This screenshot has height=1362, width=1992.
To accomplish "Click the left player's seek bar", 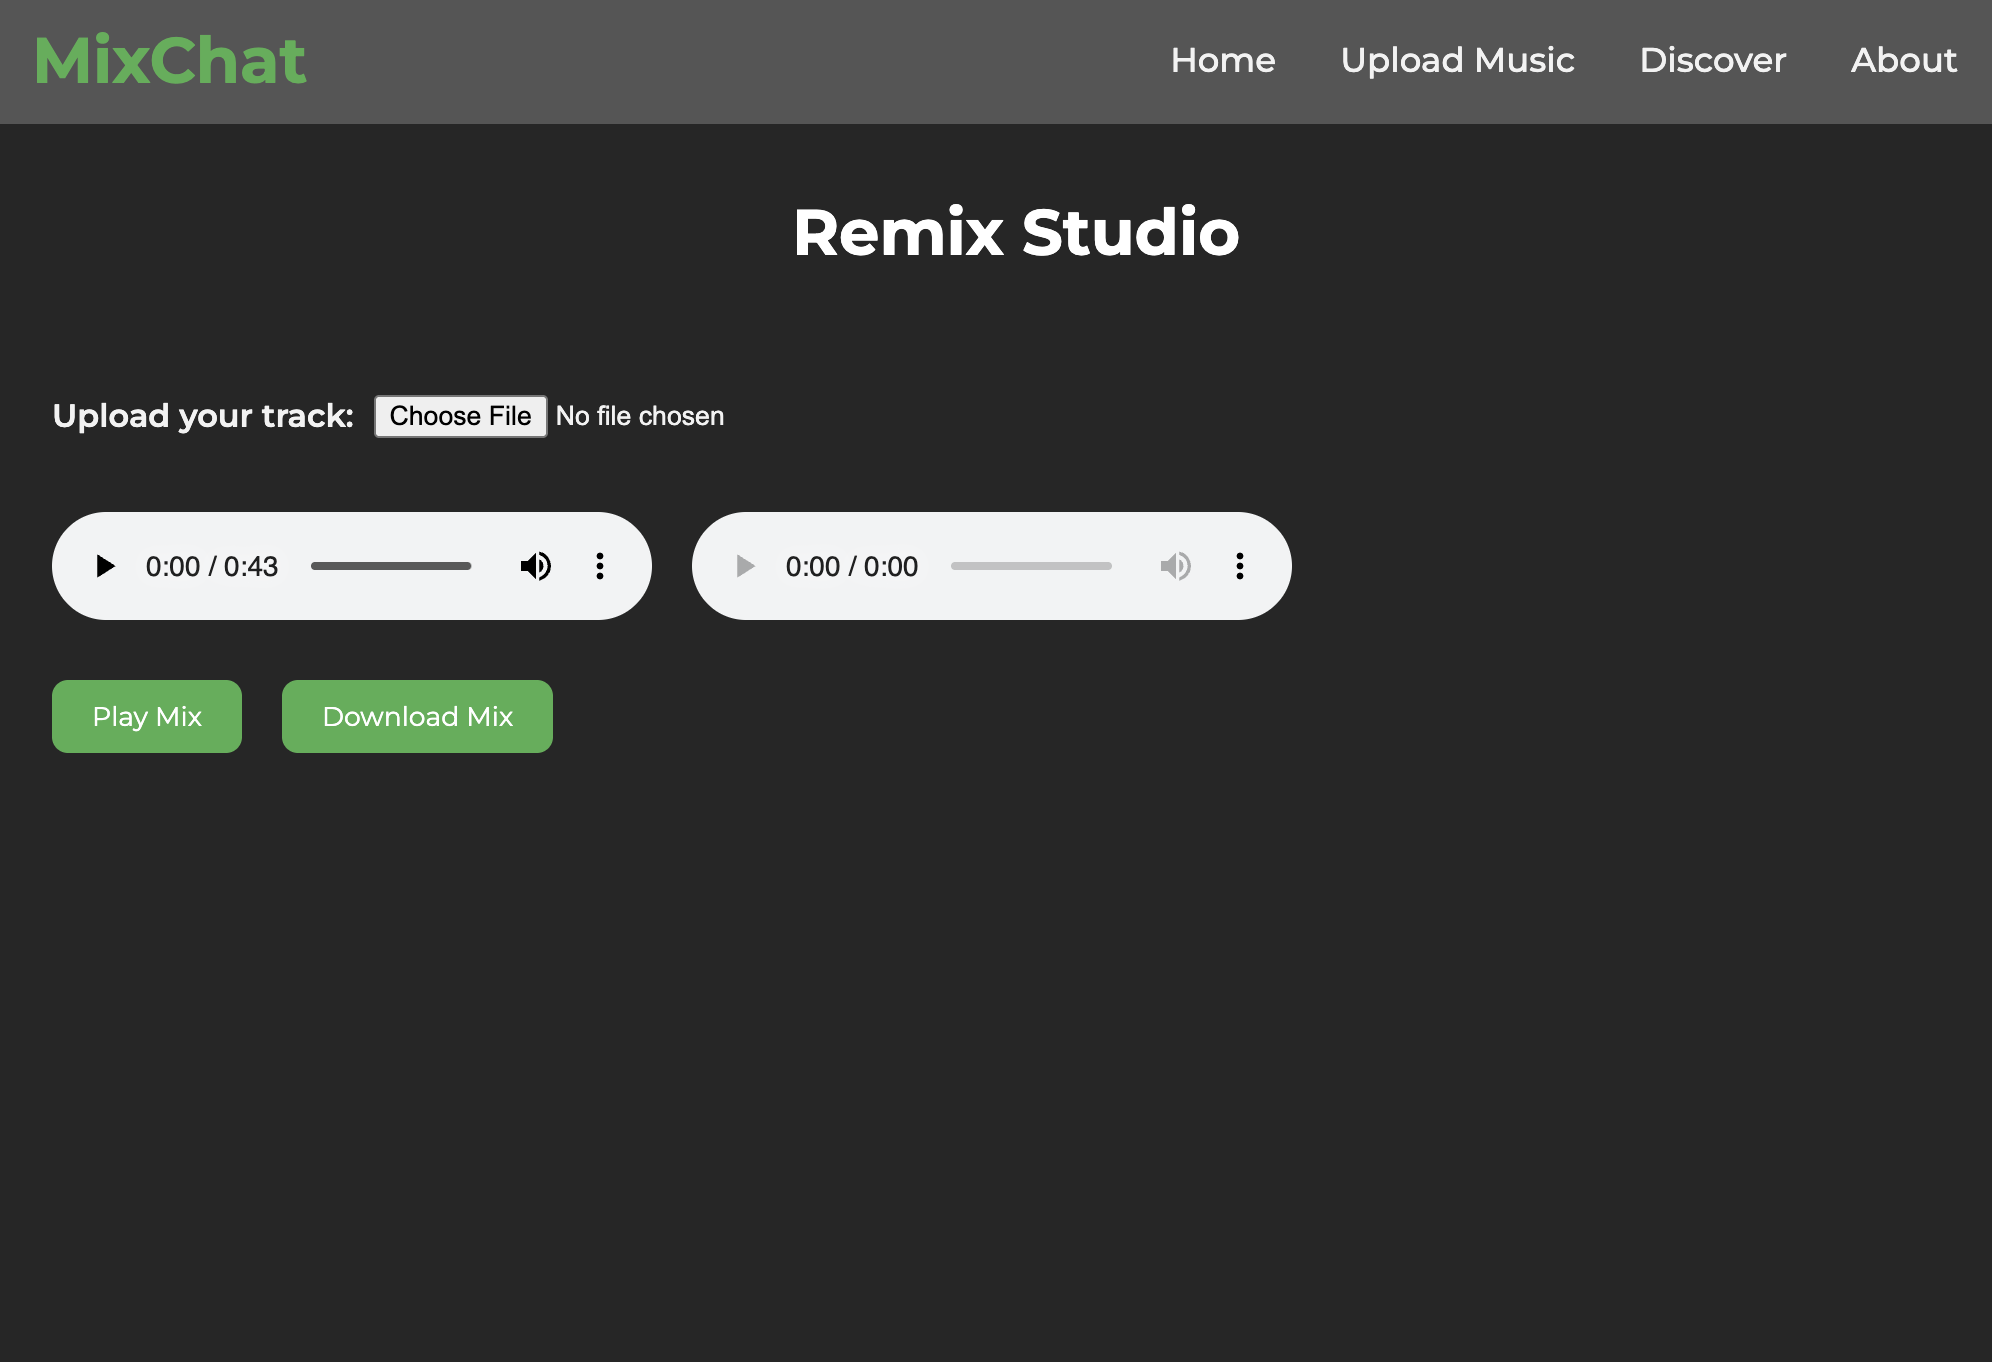I will (391, 566).
